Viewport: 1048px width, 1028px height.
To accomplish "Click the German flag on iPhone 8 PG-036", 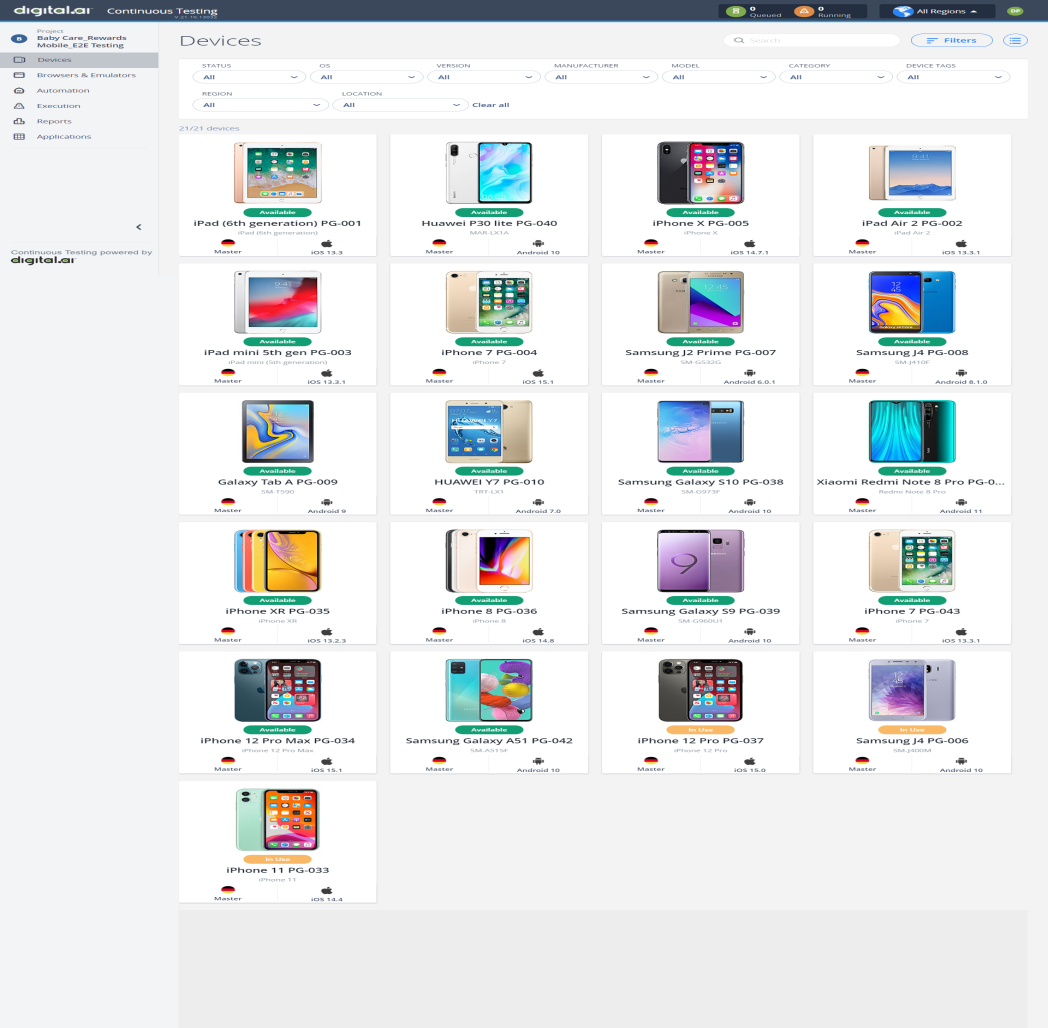I will point(439,632).
